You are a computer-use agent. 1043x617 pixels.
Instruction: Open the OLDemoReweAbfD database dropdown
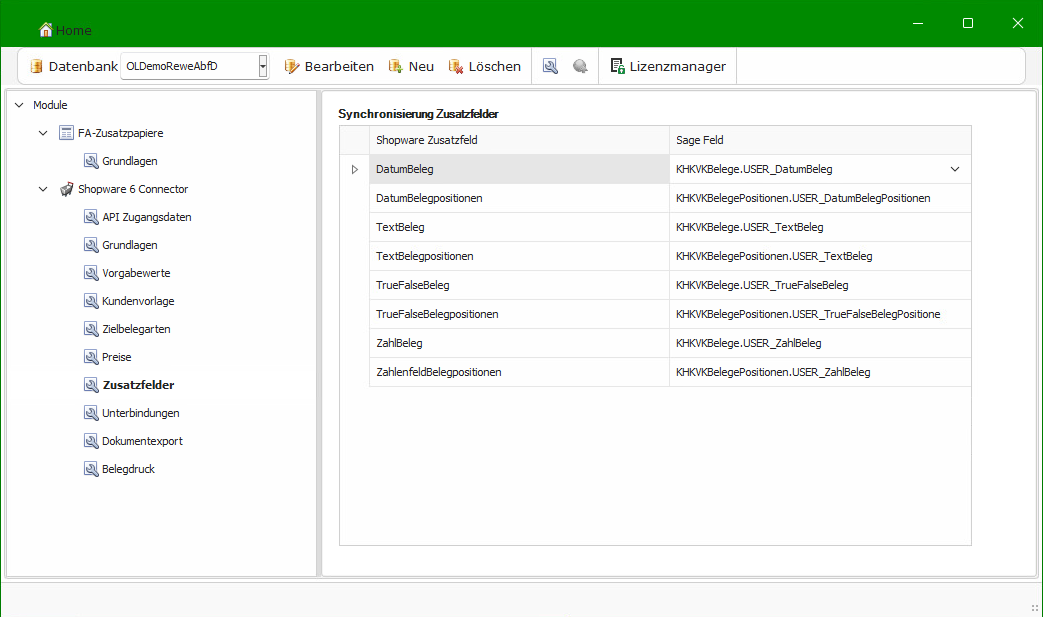pyautogui.click(x=263, y=66)
